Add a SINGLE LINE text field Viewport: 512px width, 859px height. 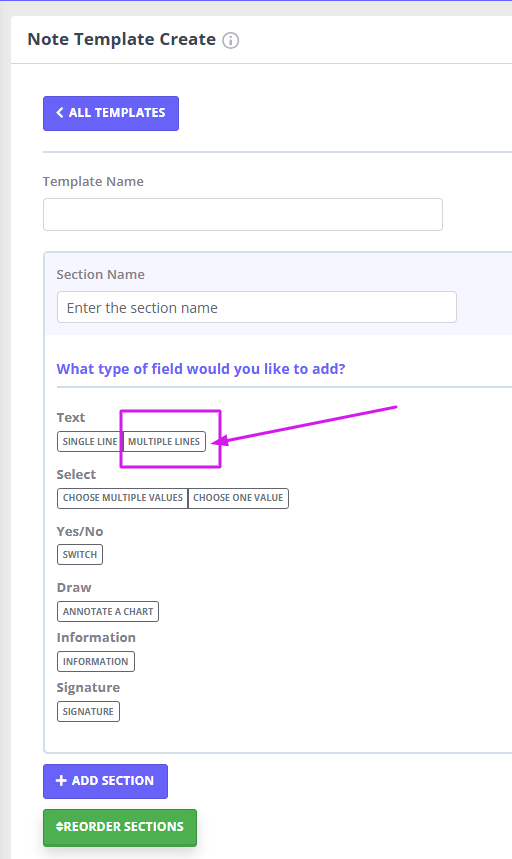pos(90,442)
